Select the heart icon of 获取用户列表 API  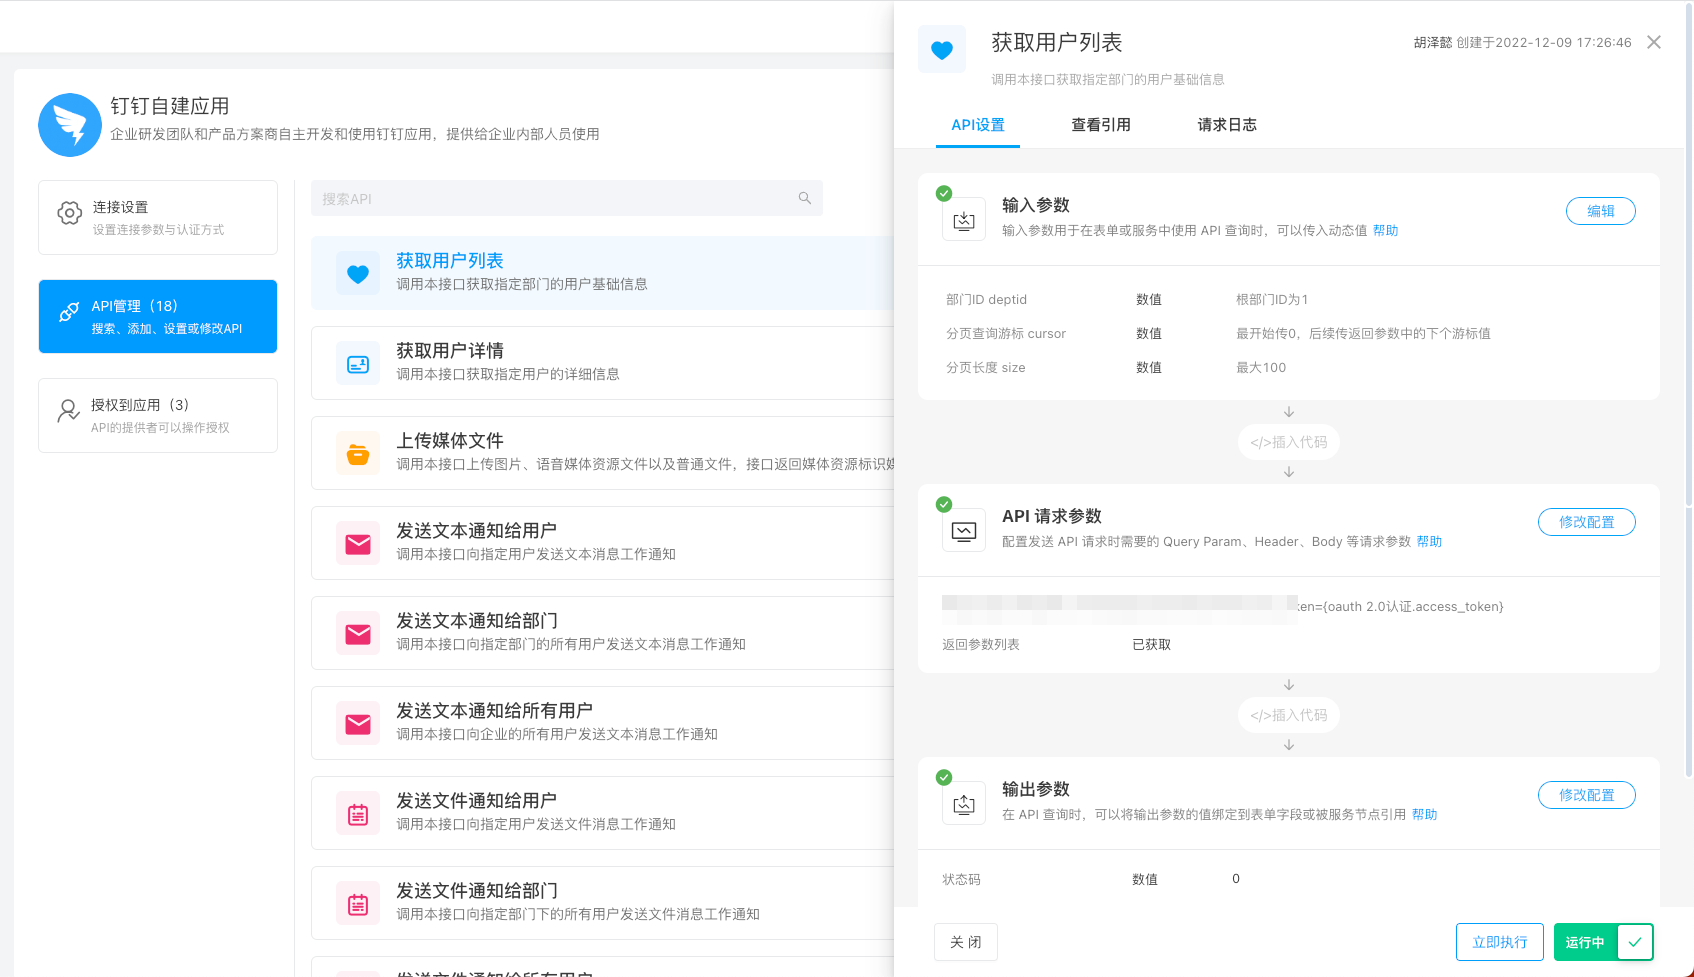(x=357, y=273)
